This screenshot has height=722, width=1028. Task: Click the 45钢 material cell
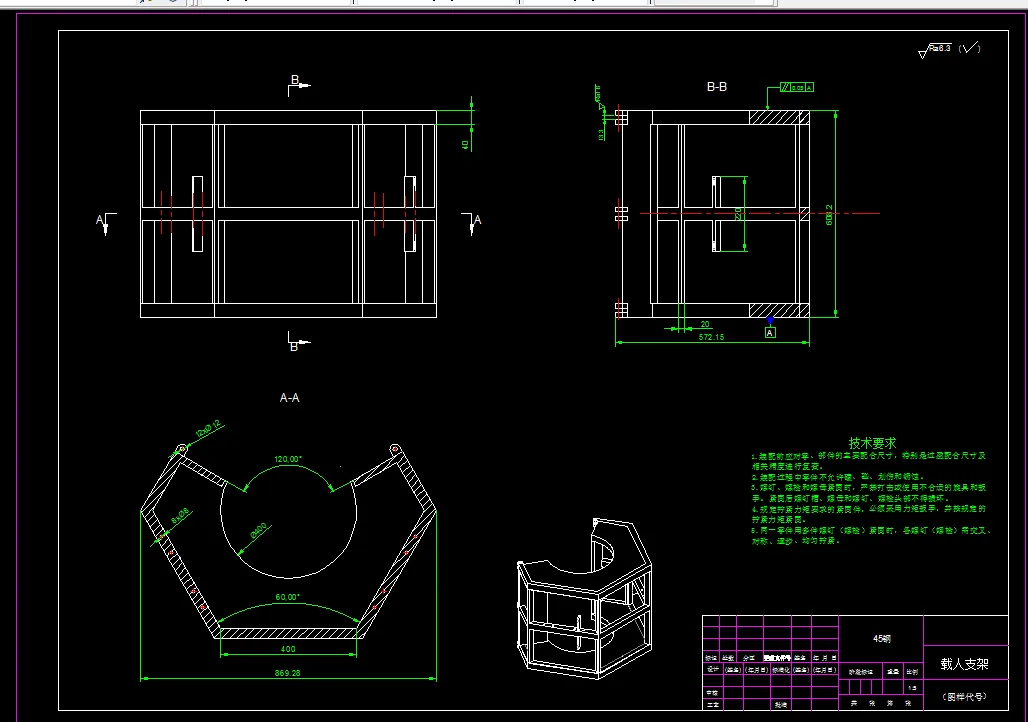point(882,639)
